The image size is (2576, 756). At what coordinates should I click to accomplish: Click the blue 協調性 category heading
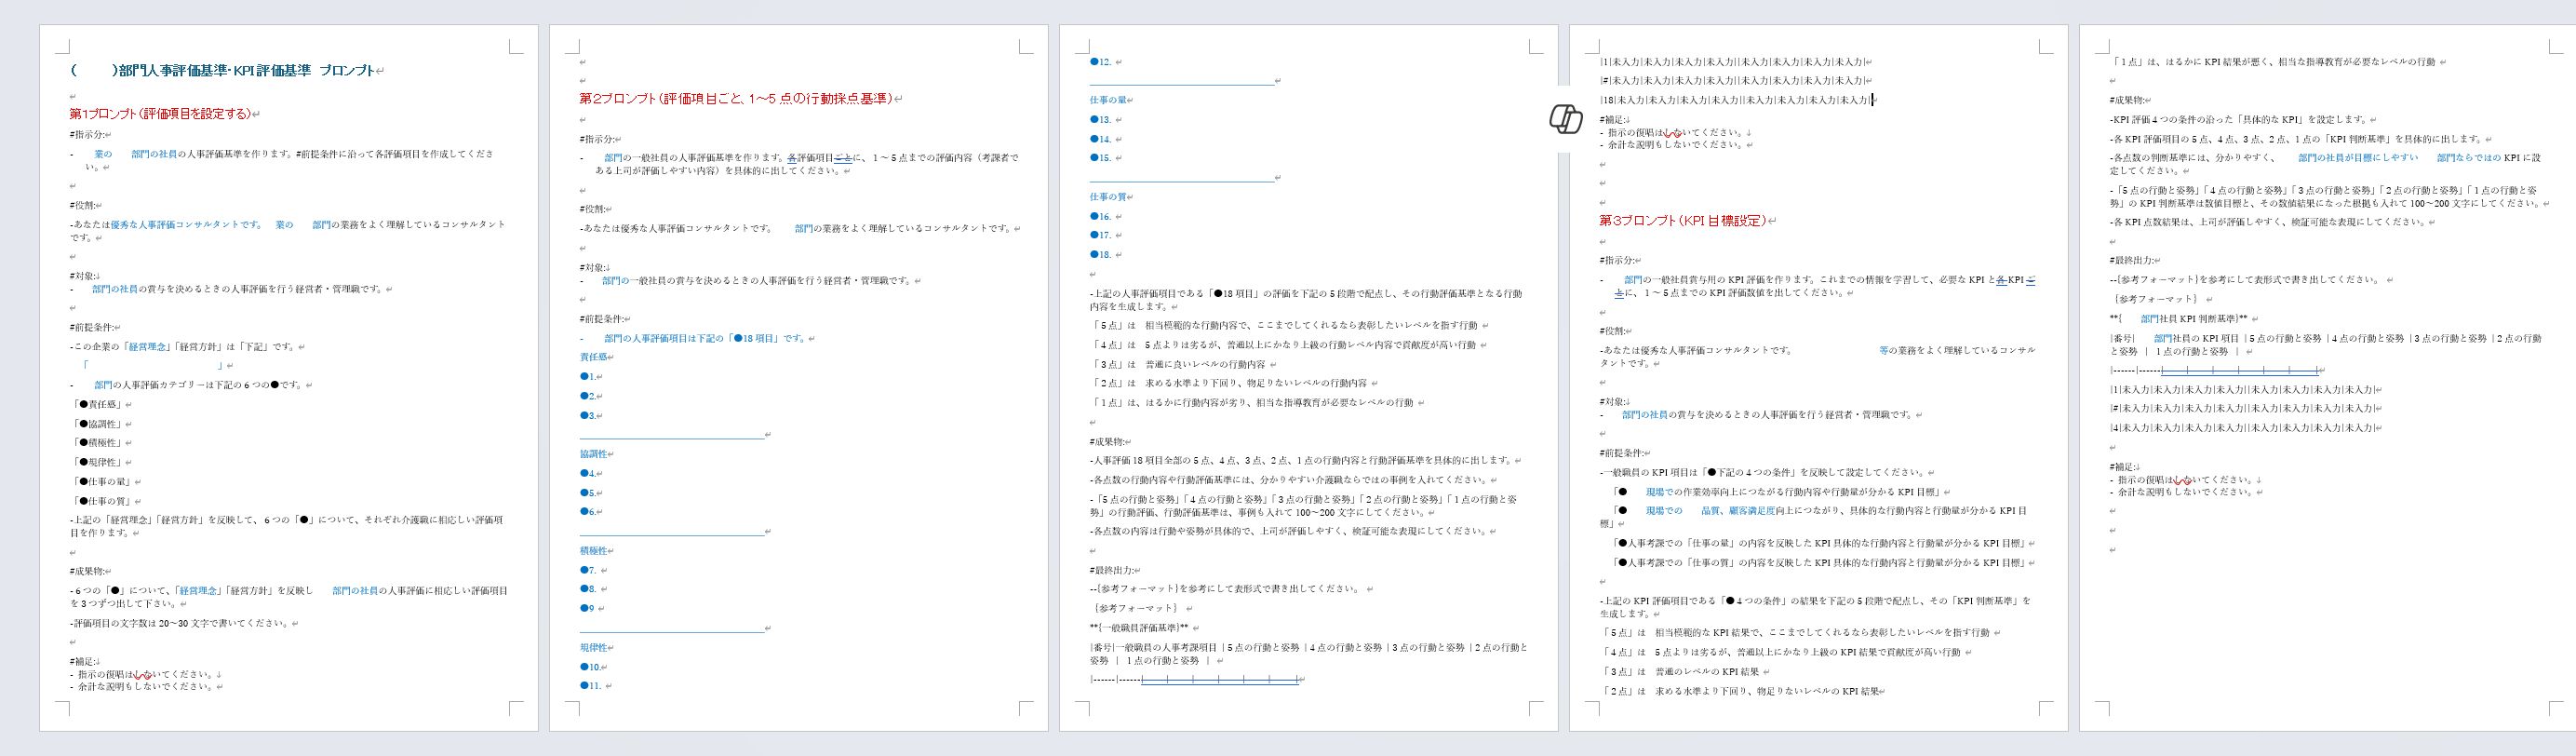tap(594, 454)
